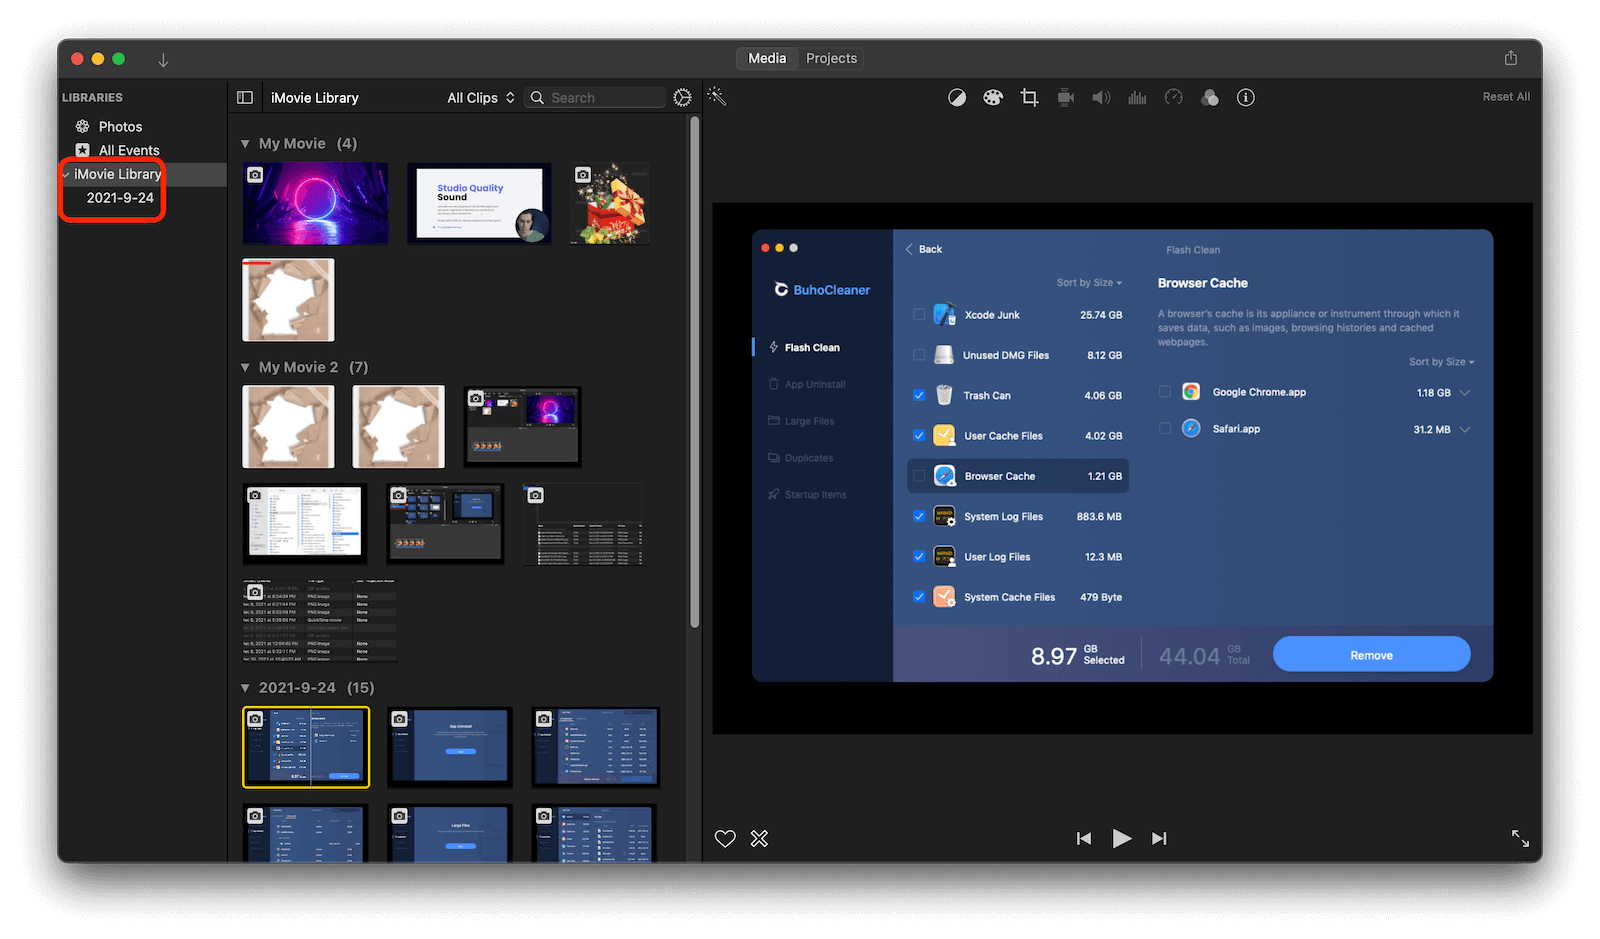Select the Studio Quality Sound thumbnail
This screenshot has height=939, width=1600.
(479, 203)
